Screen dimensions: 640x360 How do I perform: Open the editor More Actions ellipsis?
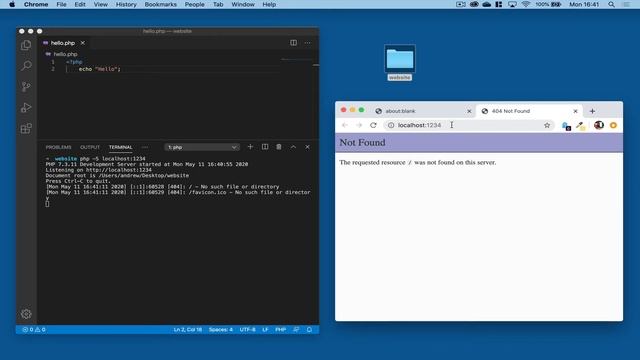pyautogui.click(x=307, y=42)
